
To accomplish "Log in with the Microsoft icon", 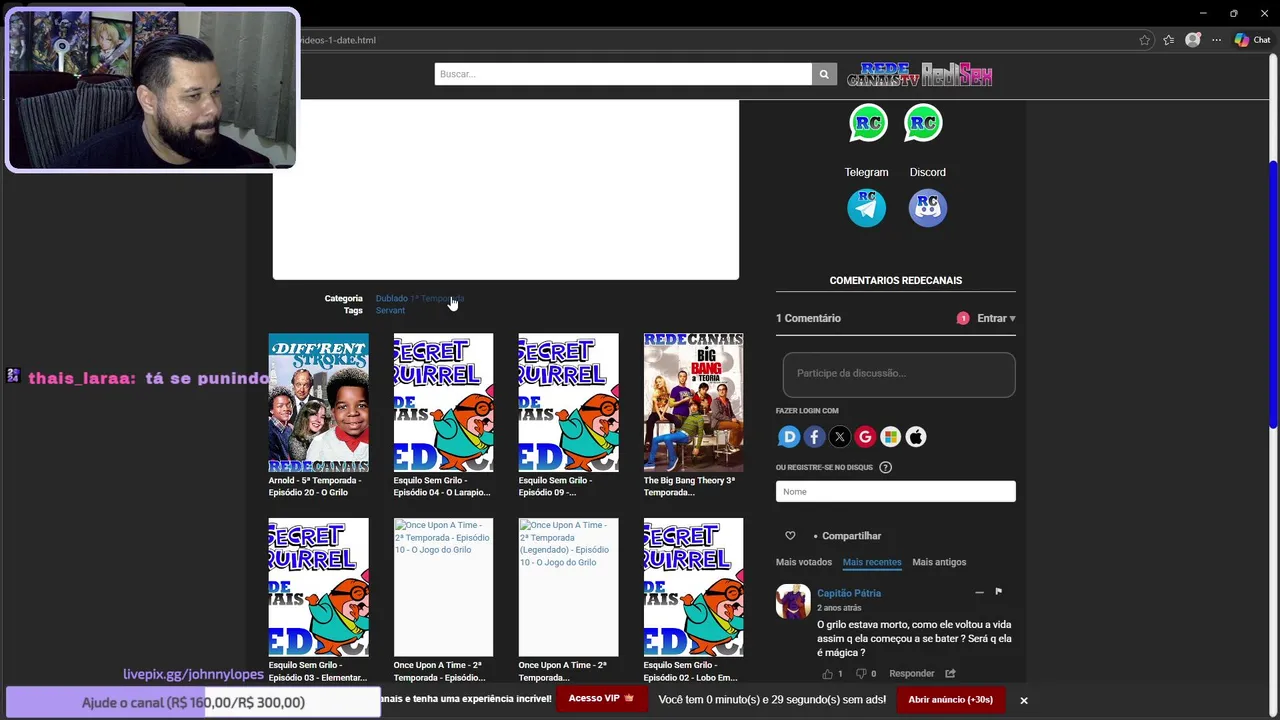I will pos(890,437).
